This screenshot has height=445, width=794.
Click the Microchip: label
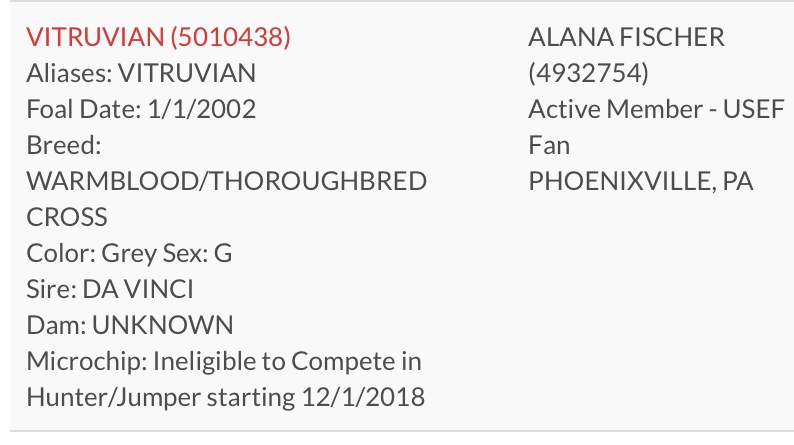tap(87, 361)
